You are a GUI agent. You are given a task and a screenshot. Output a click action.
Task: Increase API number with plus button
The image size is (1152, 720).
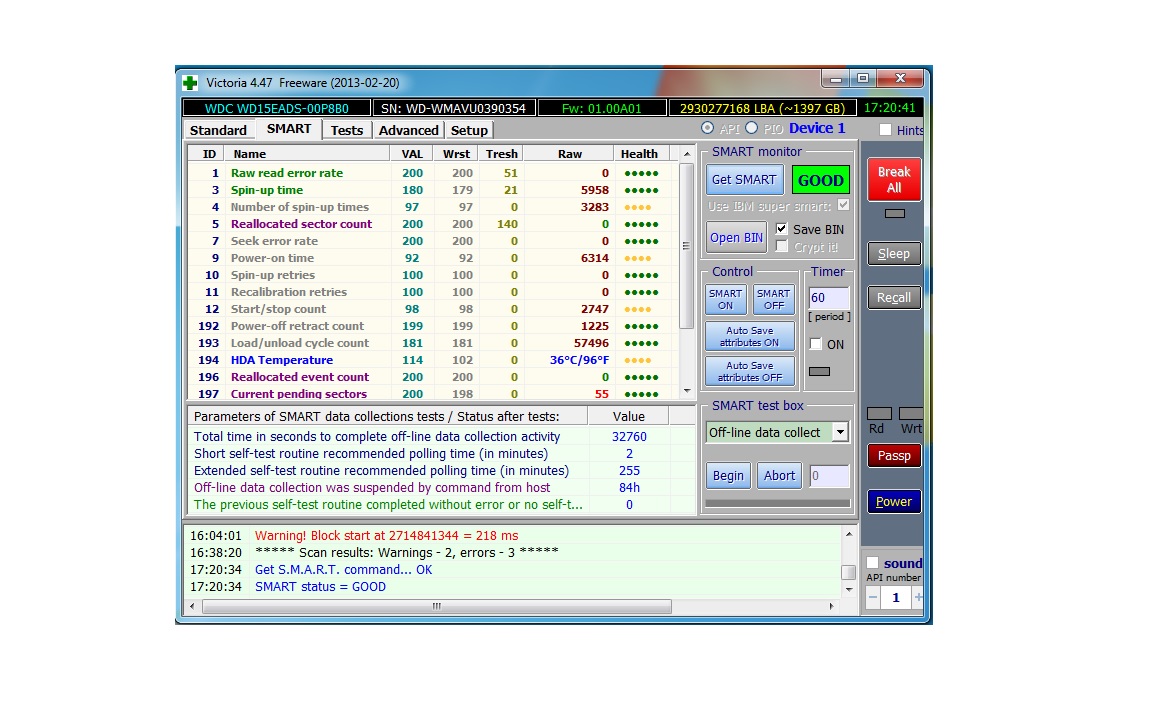[918, 598]
